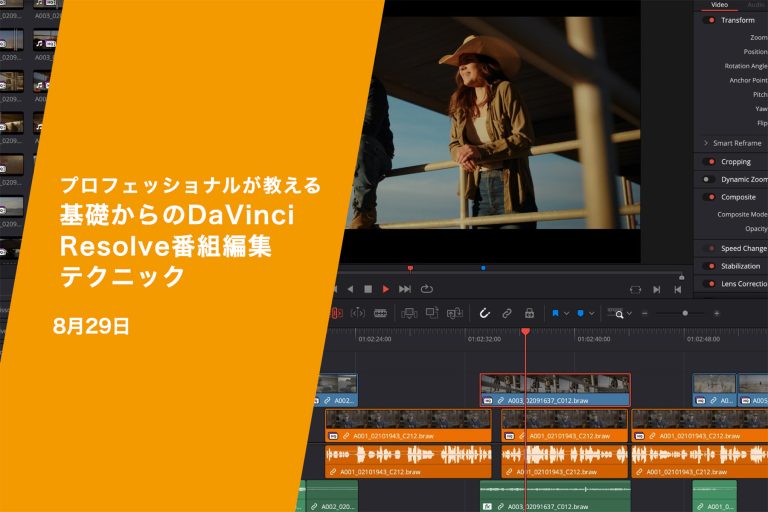The image size is (768, 512).
Task: Go to next clip with skip-forward icon
Action: tap(657, 290)
